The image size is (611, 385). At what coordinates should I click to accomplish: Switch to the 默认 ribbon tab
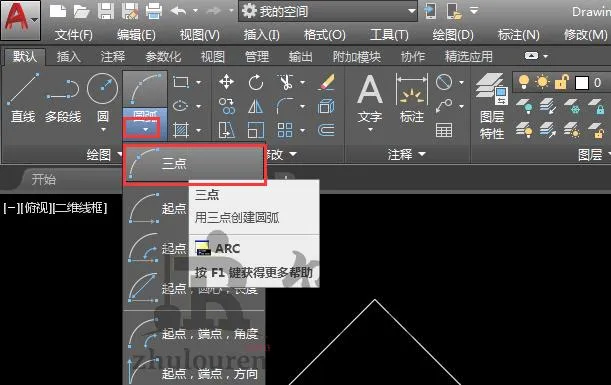(25, 57)
